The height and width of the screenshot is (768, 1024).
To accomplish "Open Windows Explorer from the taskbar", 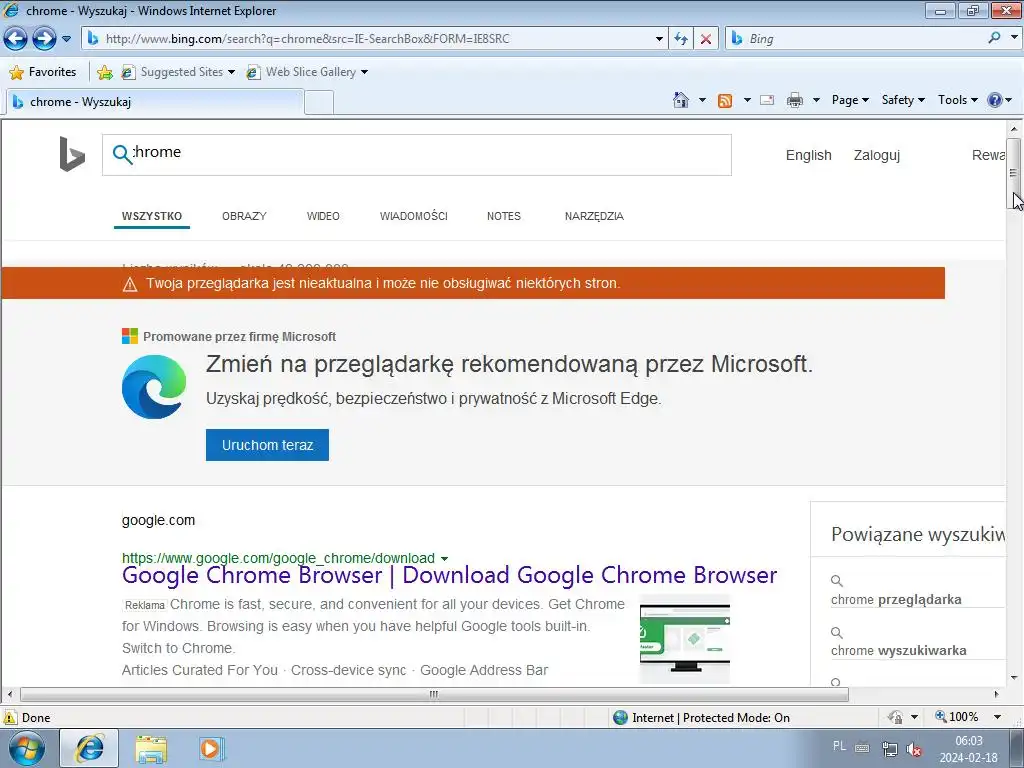I will (151, 748).
